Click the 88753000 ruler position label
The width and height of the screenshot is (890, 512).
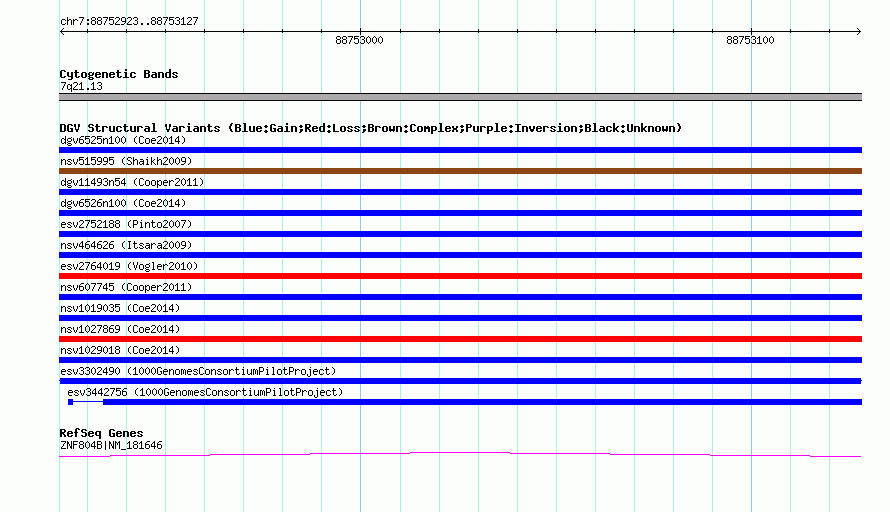359,40
